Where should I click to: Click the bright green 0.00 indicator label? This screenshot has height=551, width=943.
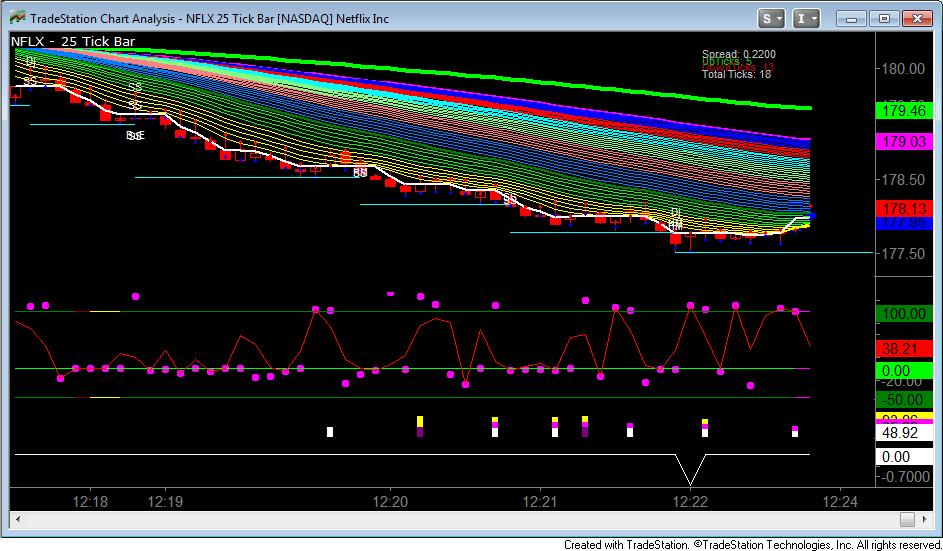coord(904,371)
